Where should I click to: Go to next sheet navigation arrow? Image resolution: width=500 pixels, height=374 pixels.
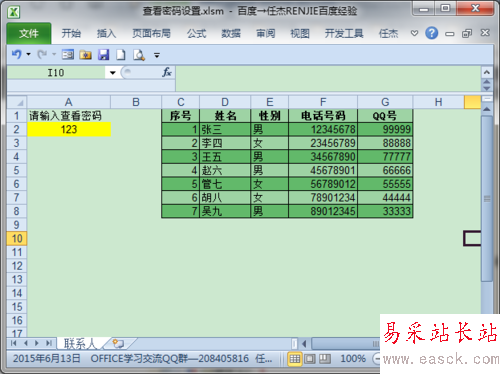[x=37, y=343]
